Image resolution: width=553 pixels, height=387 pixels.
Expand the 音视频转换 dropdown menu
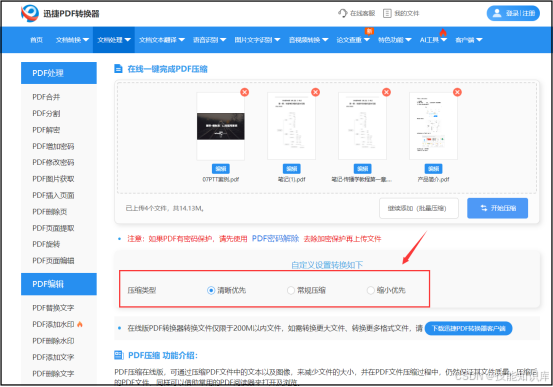point(309,40)
